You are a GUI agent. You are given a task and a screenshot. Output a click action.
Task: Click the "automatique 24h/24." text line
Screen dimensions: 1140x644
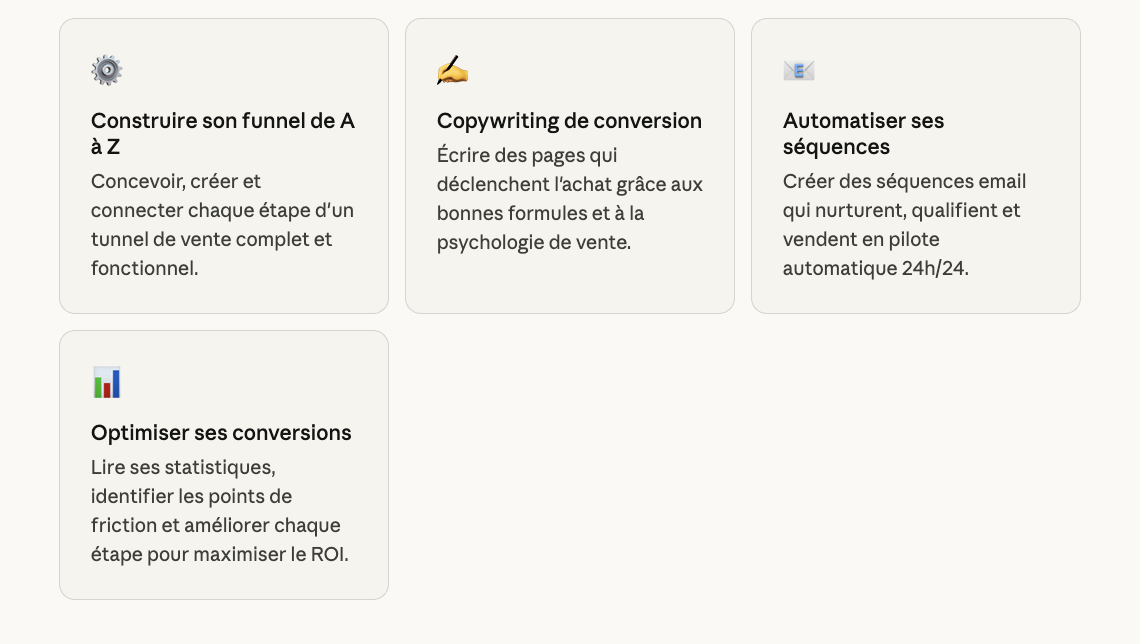point(876,269)
